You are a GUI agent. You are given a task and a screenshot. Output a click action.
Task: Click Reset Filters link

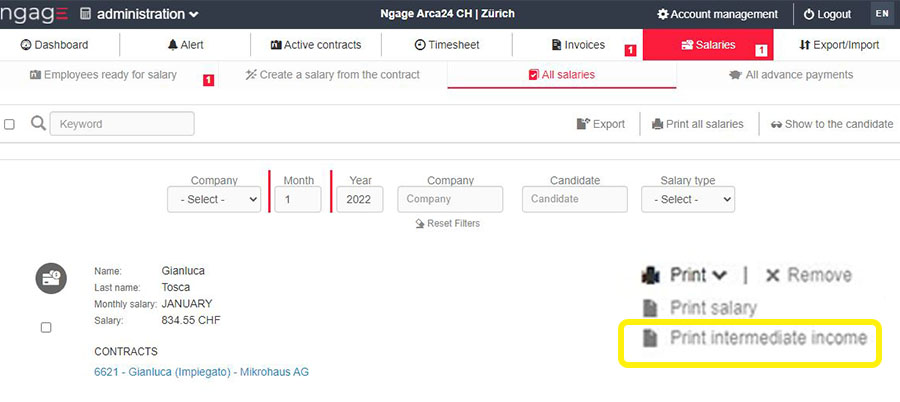pyautogui.click(x=447, y=223)
